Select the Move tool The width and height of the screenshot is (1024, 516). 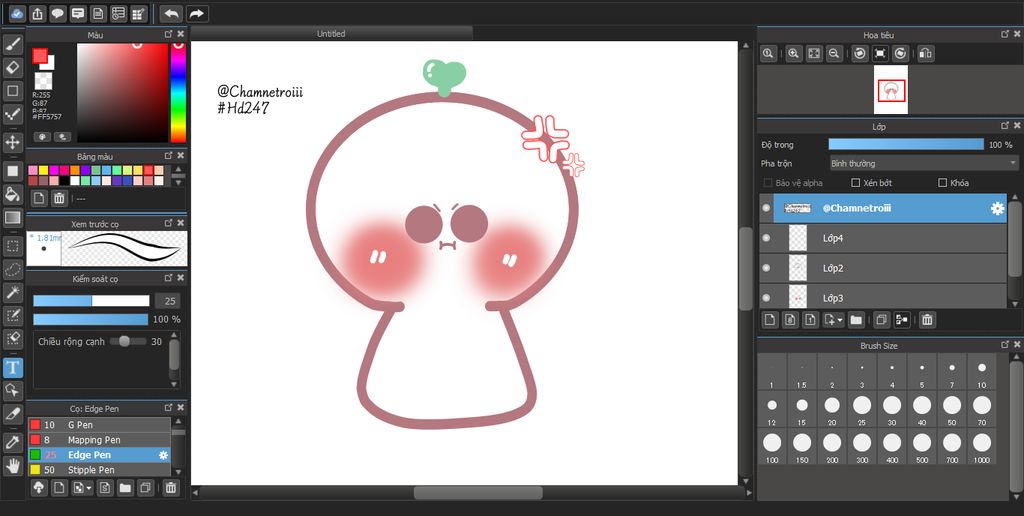pyautogui.click(x=13, y=142)
